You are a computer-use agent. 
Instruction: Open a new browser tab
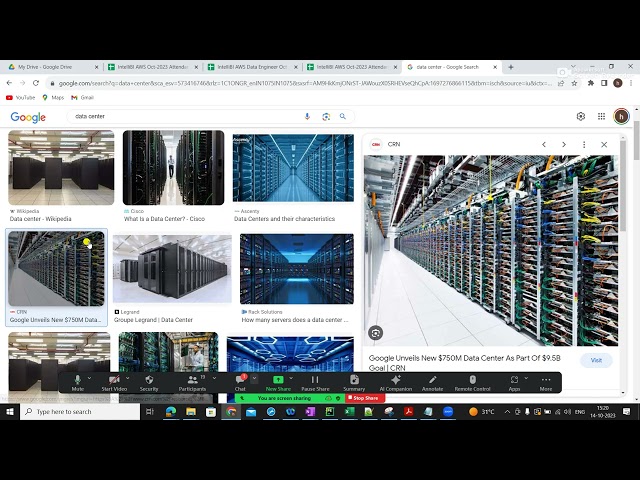(511, 67)
